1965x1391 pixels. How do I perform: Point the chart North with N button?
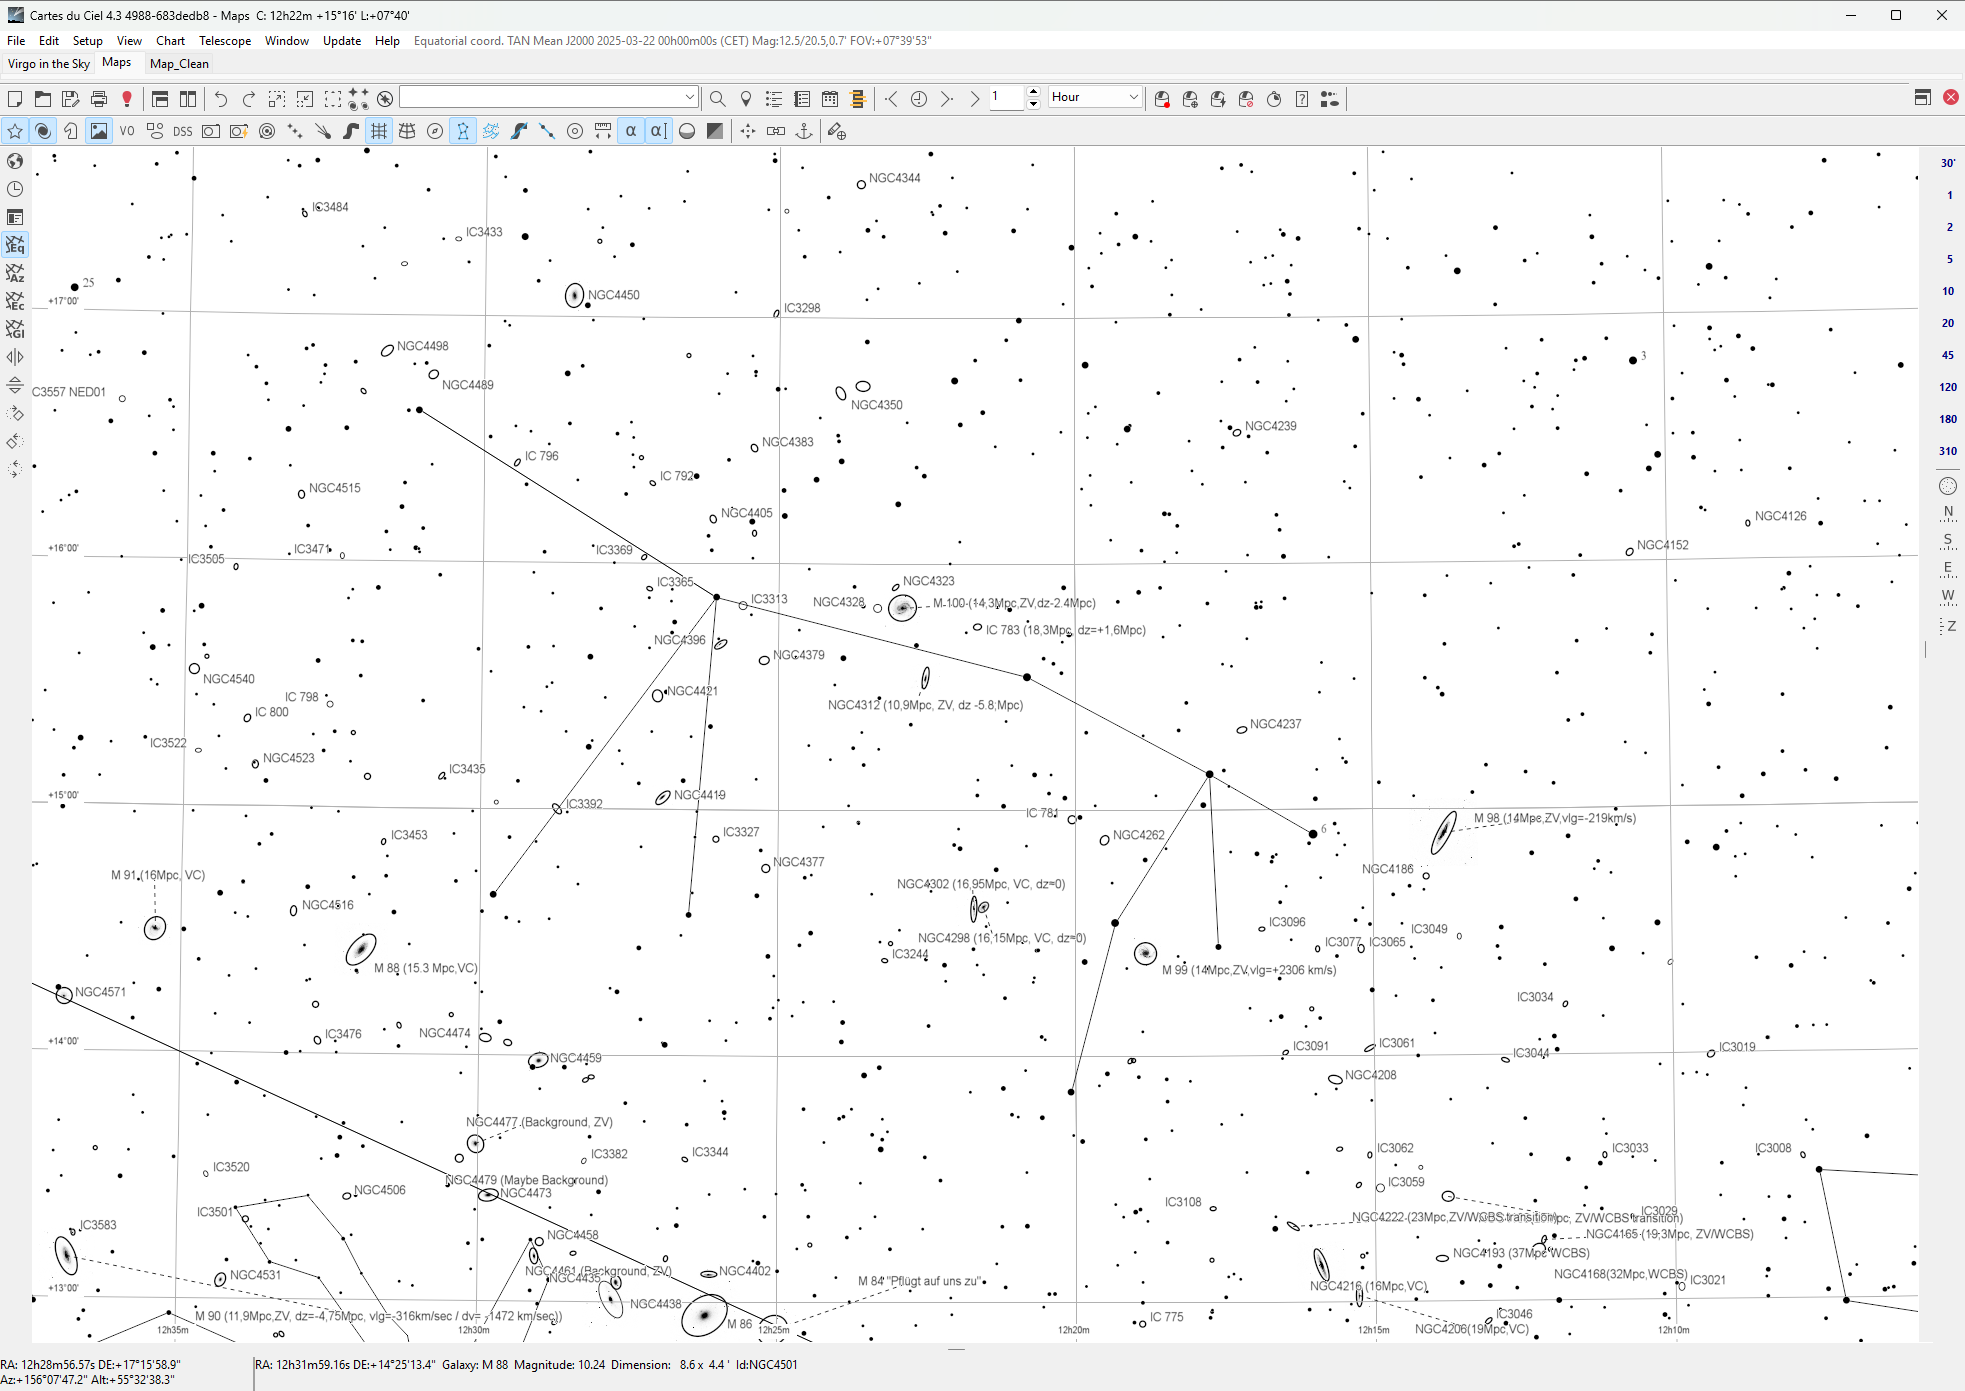tap(1948, 512)
